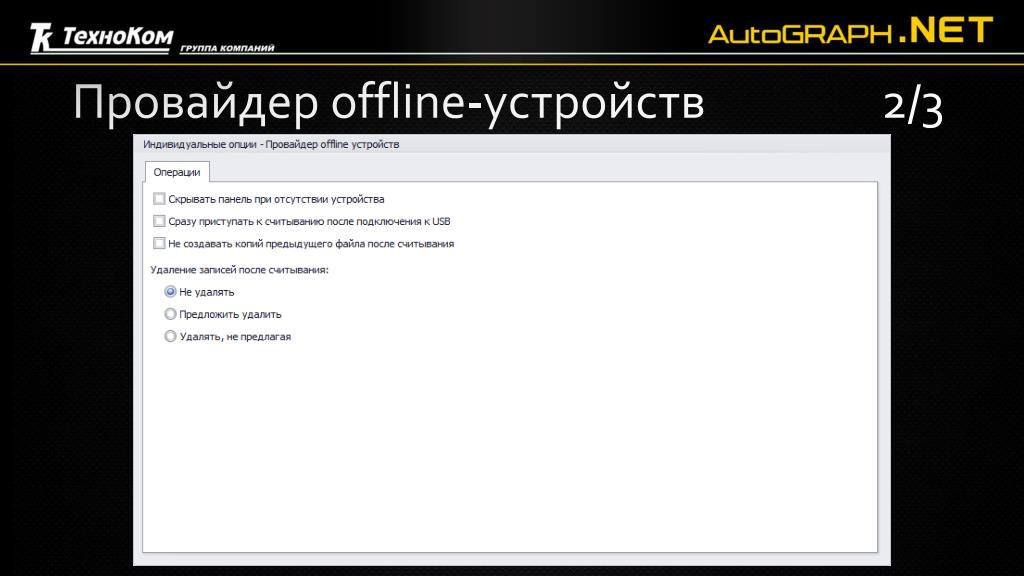The image size is (1024, 576).
Task: Enable Скрывать панель при отсутствии устройства checkbox
Action: click(x=159, y=199)
